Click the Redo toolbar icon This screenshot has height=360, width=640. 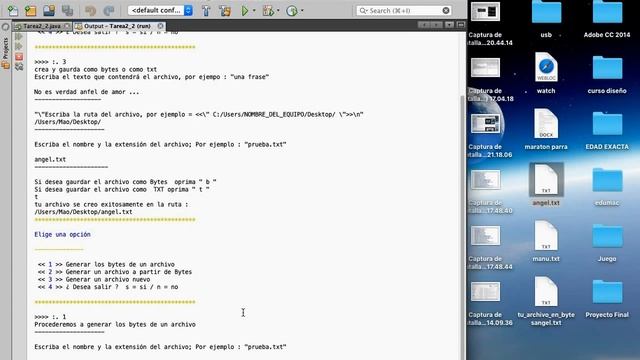109,11
